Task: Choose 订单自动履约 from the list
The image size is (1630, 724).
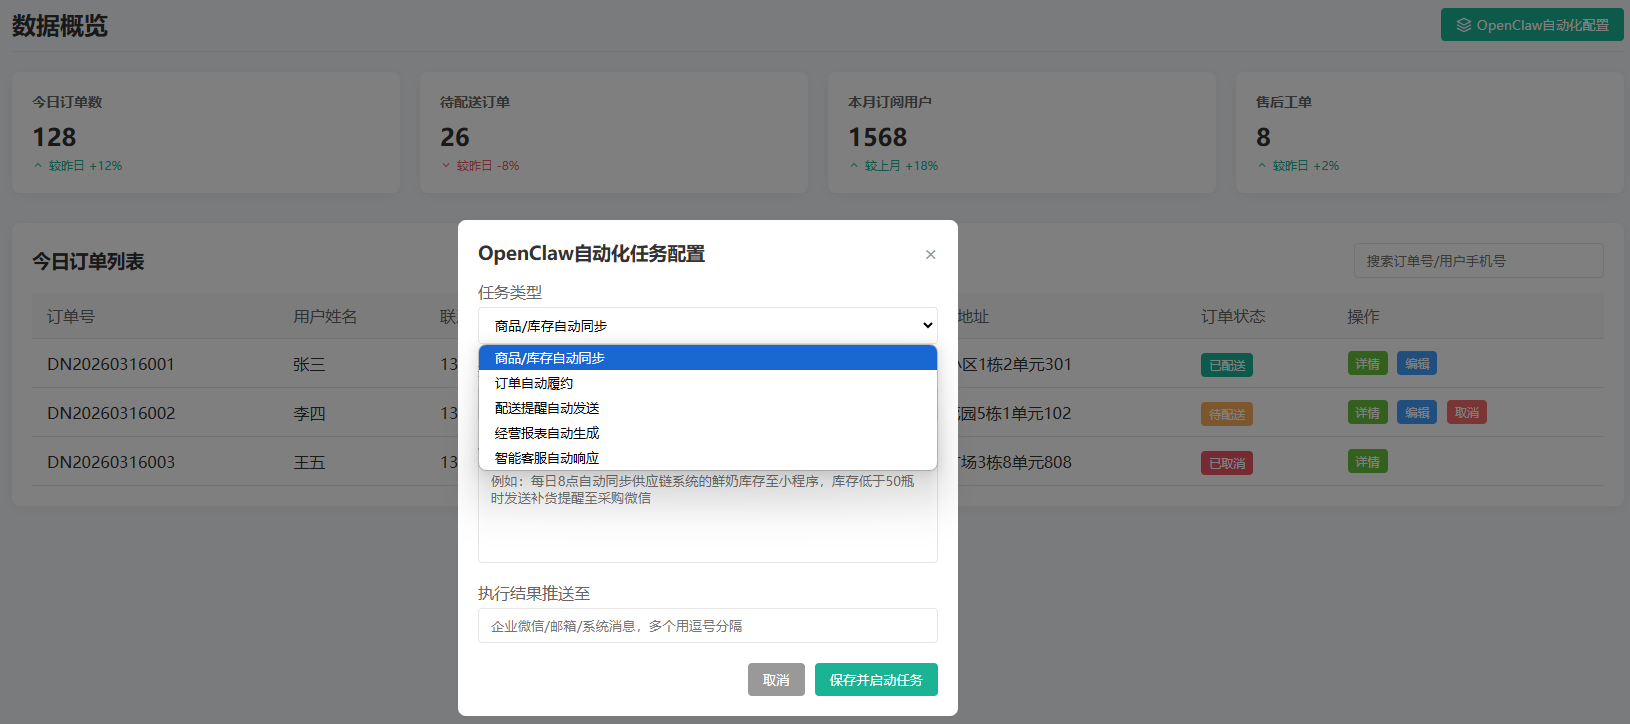Action: (707, 383)
